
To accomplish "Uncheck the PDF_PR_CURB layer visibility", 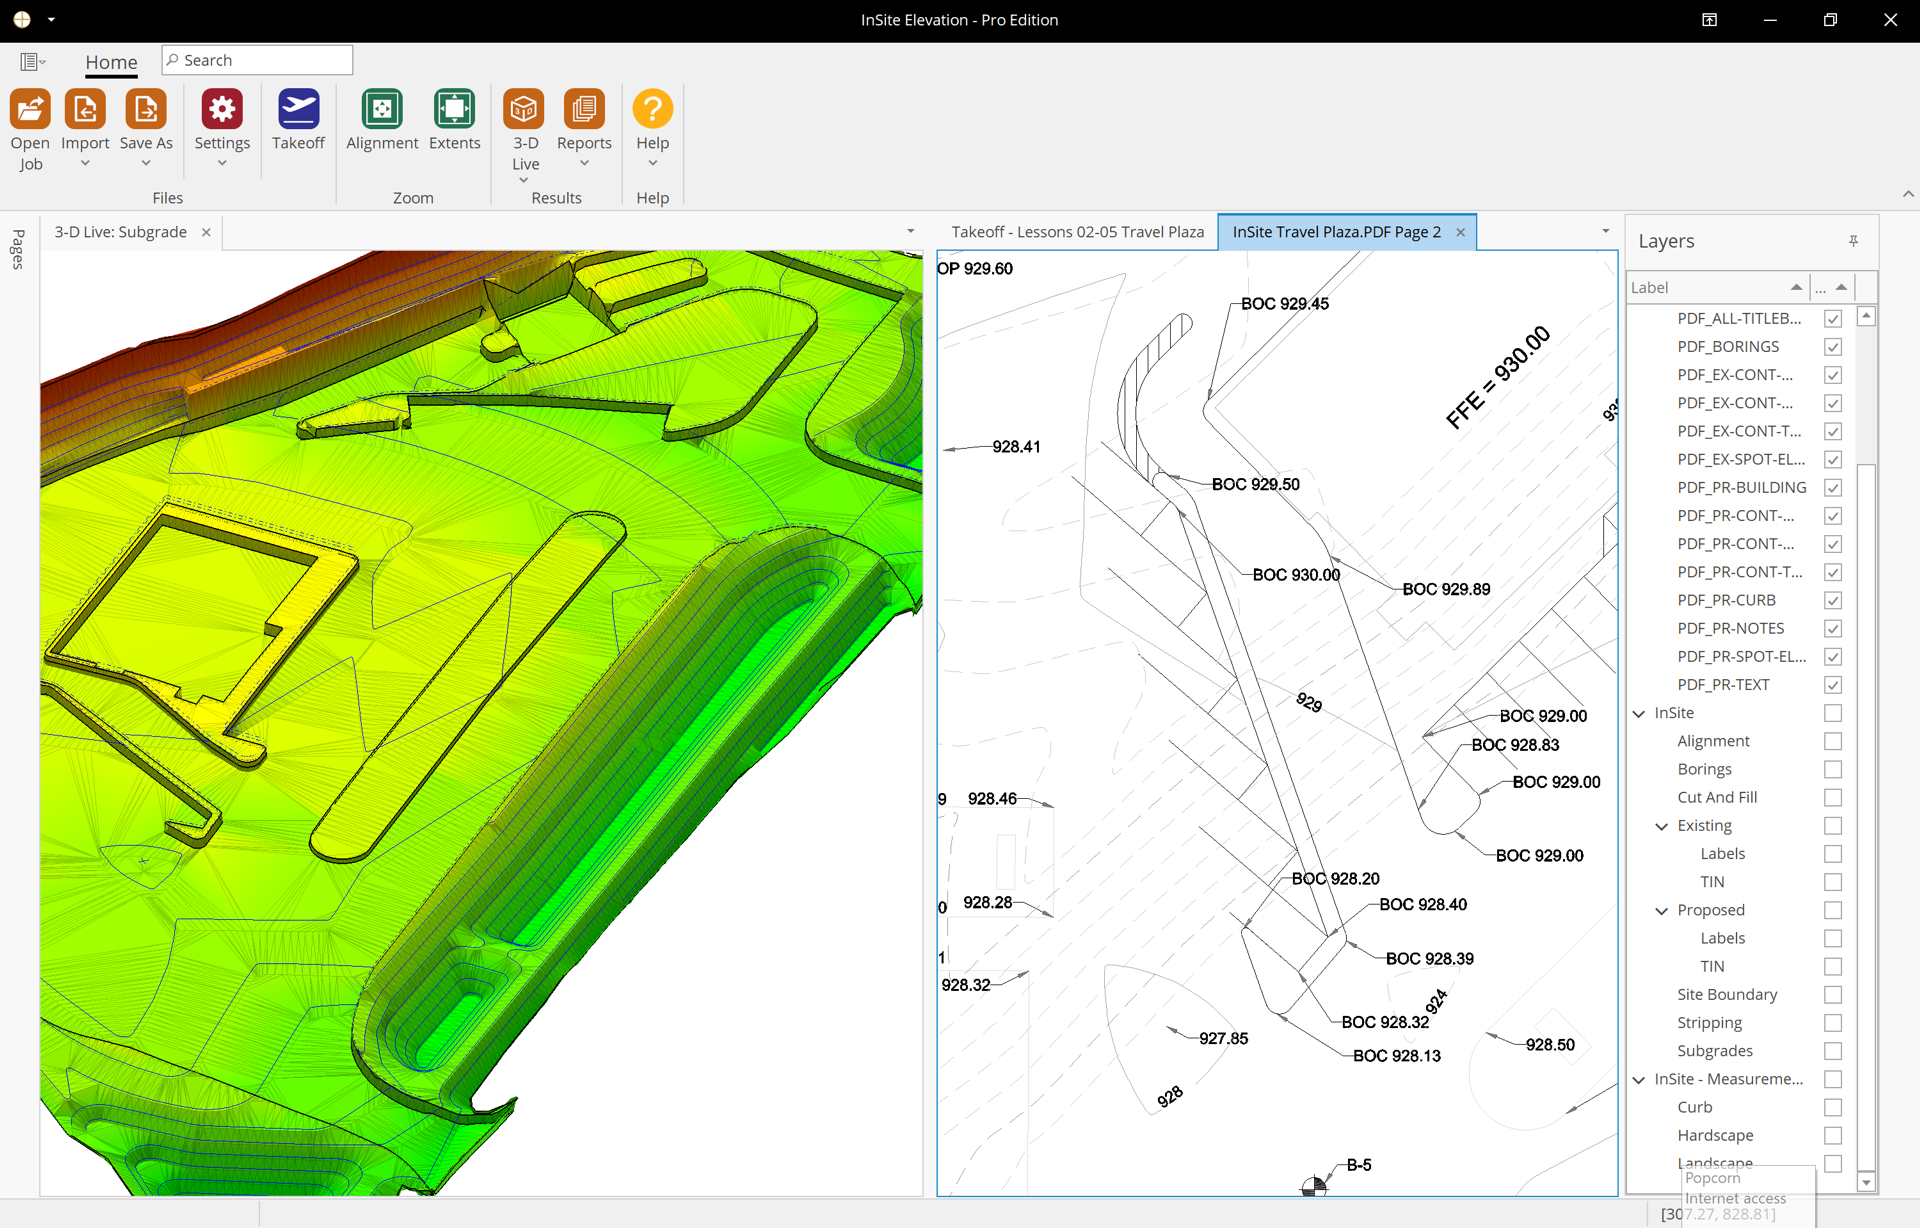I will click(x=1833, y=600).
